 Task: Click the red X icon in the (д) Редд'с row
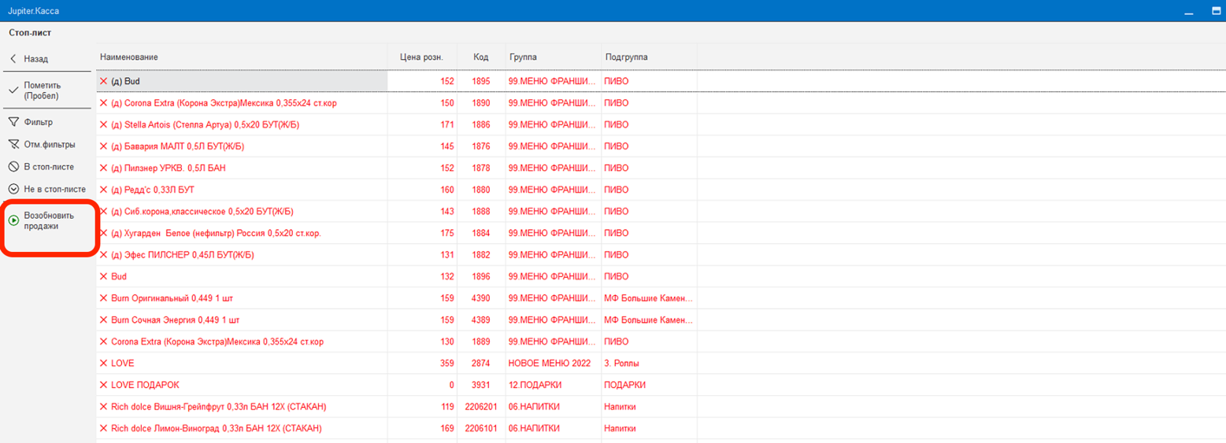(x=104, y=190)
